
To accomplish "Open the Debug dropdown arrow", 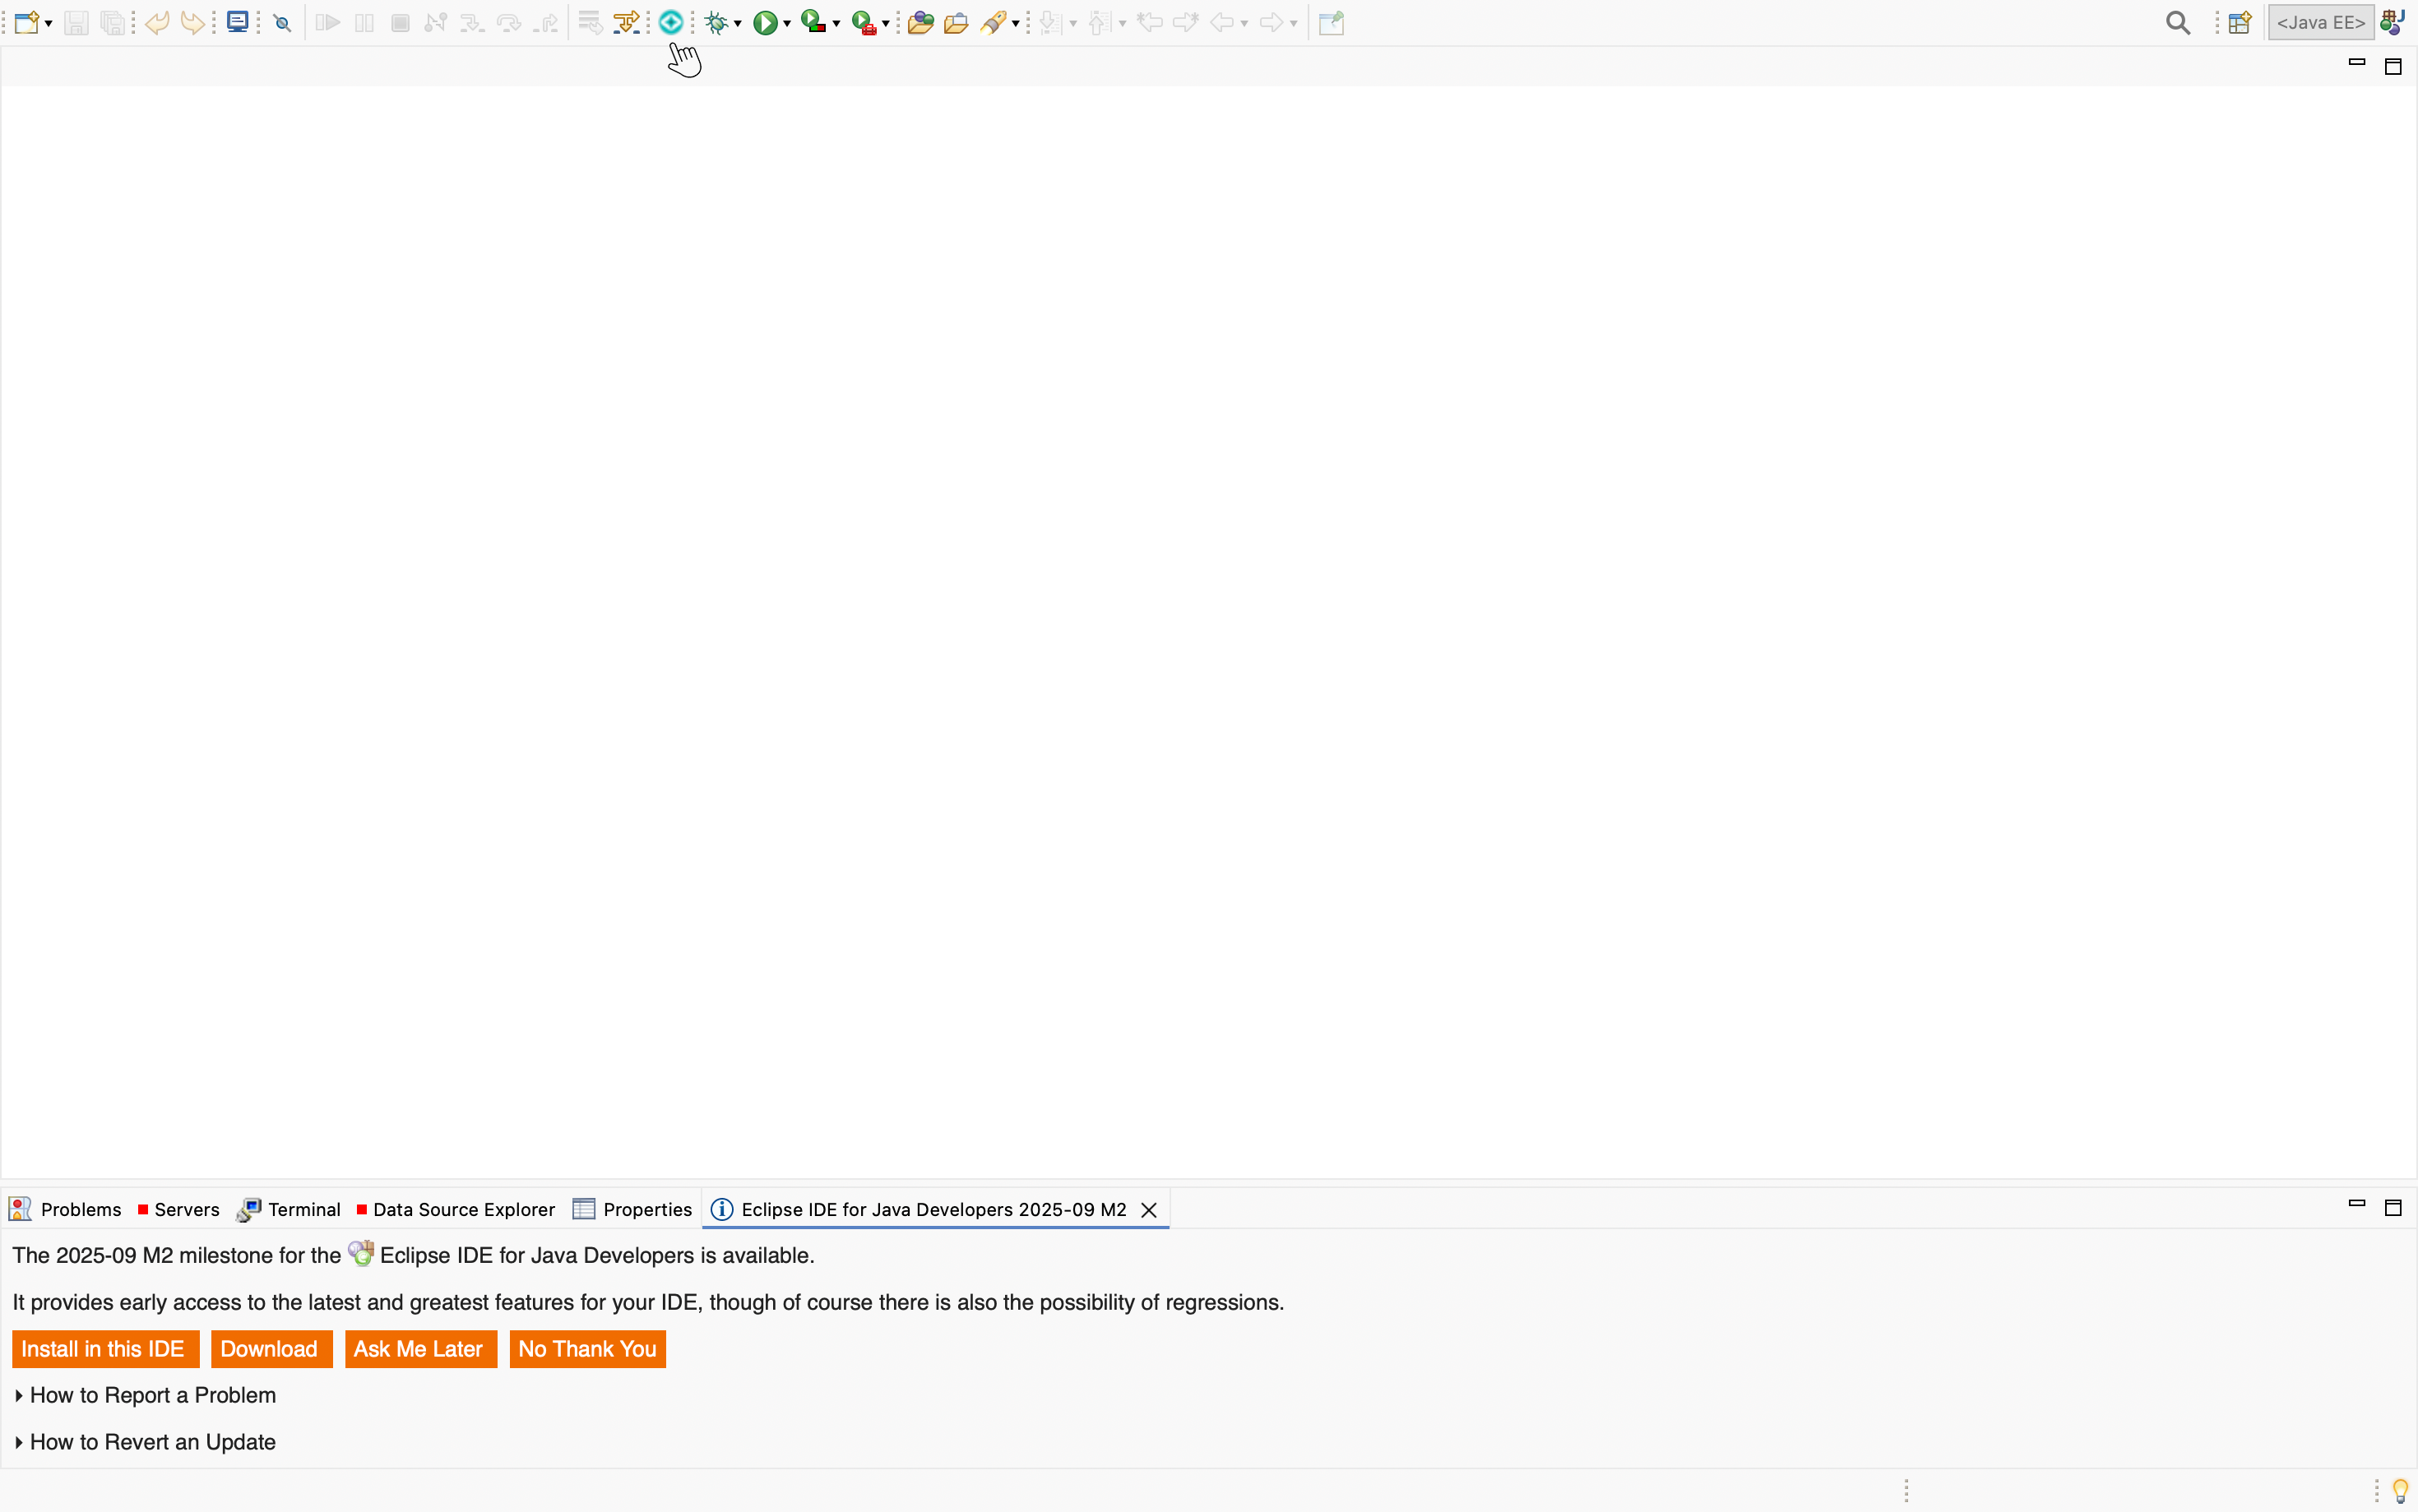I will (738, 23).
